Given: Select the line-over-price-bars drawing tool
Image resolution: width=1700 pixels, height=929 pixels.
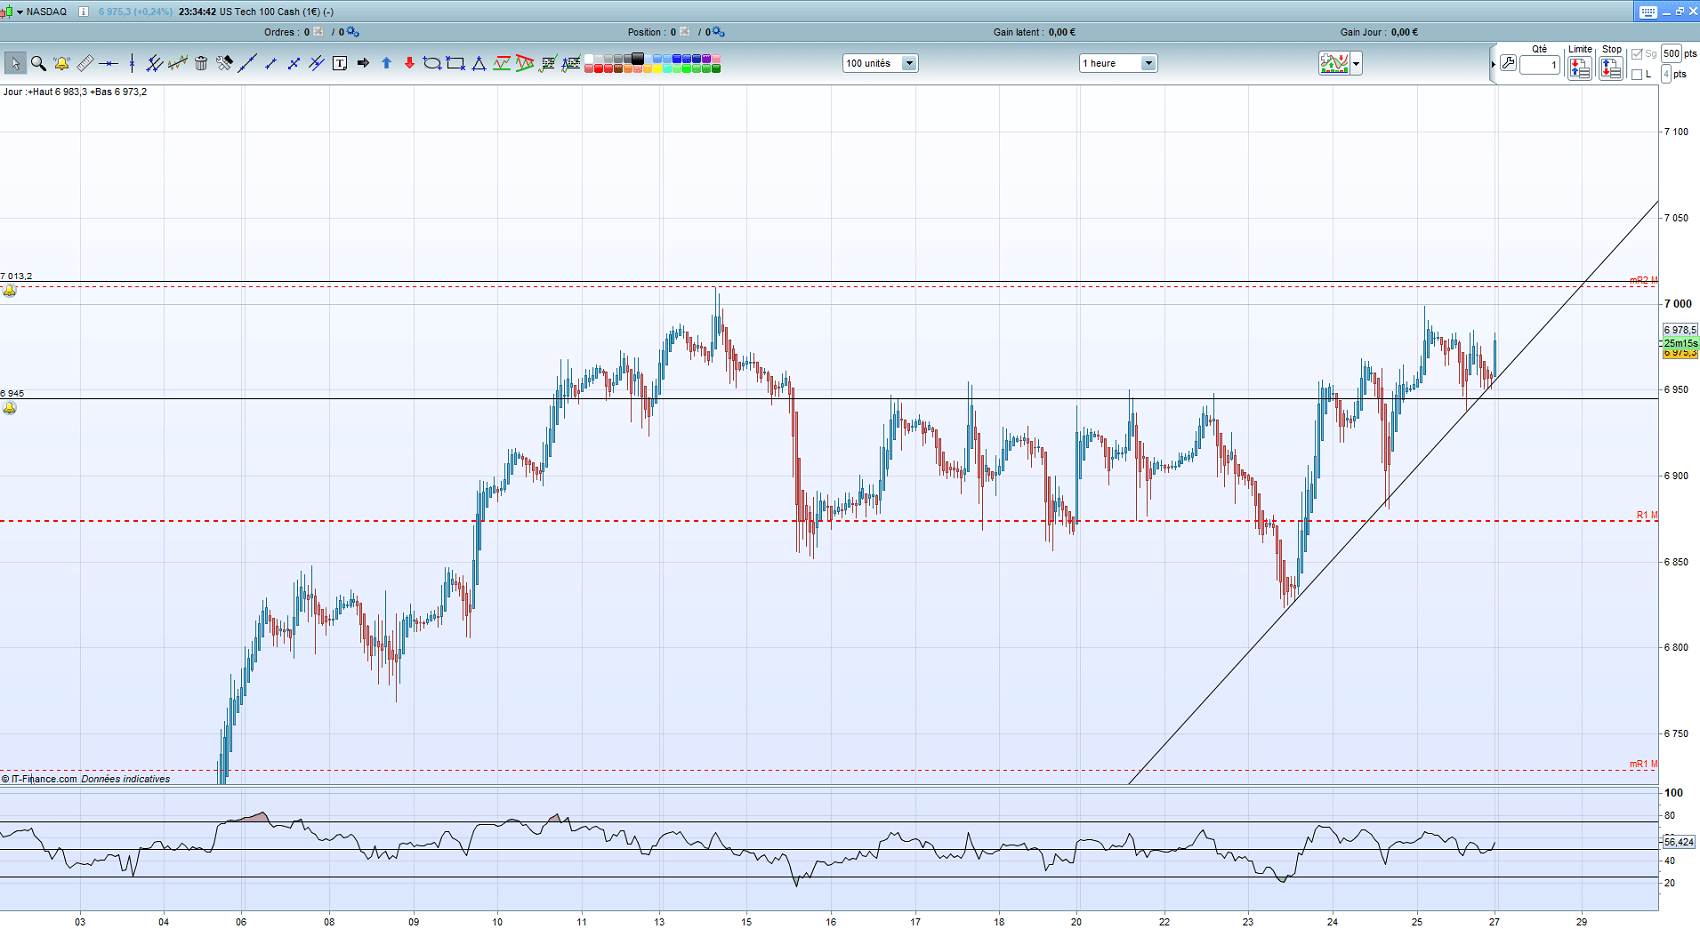Looking at the screenshot, I should pyautogui.click(x=177, y=63).
